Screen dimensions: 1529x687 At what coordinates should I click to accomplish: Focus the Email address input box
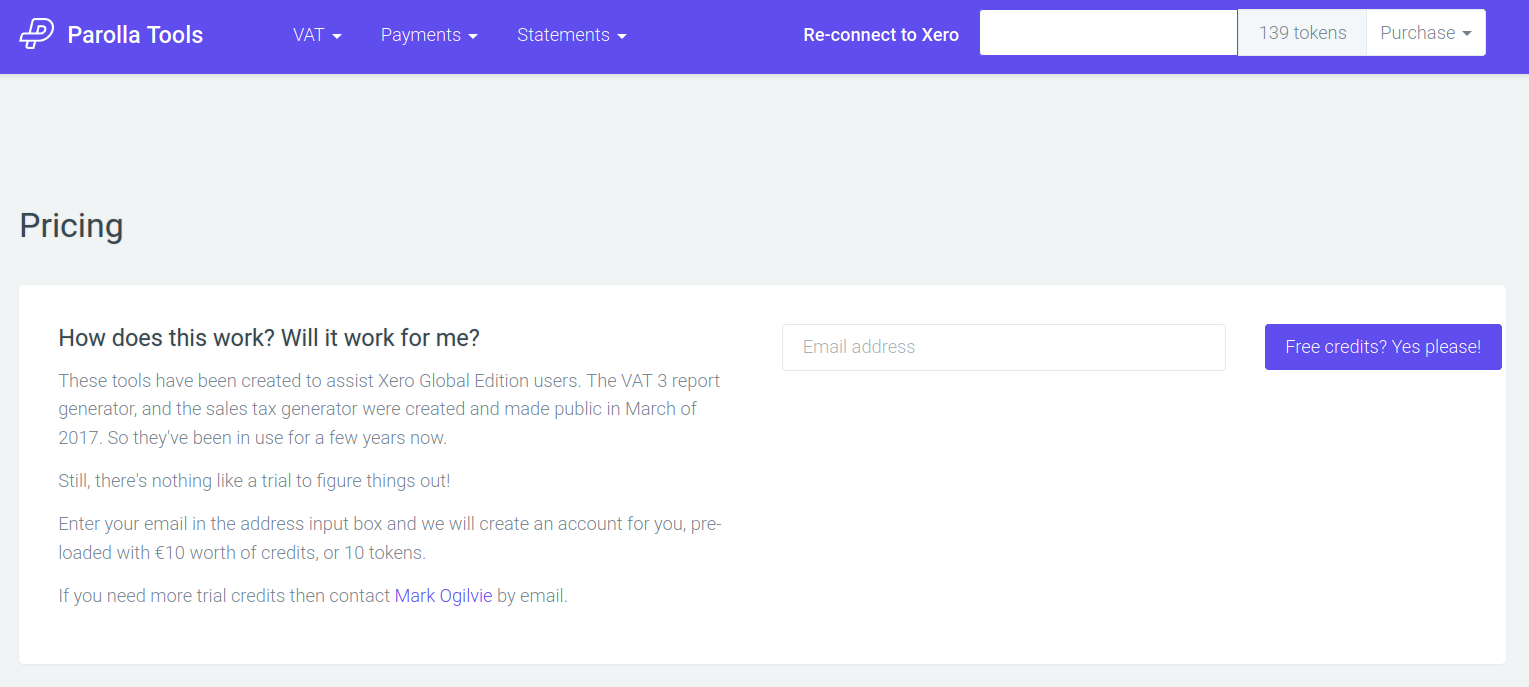pos(1003,347)
